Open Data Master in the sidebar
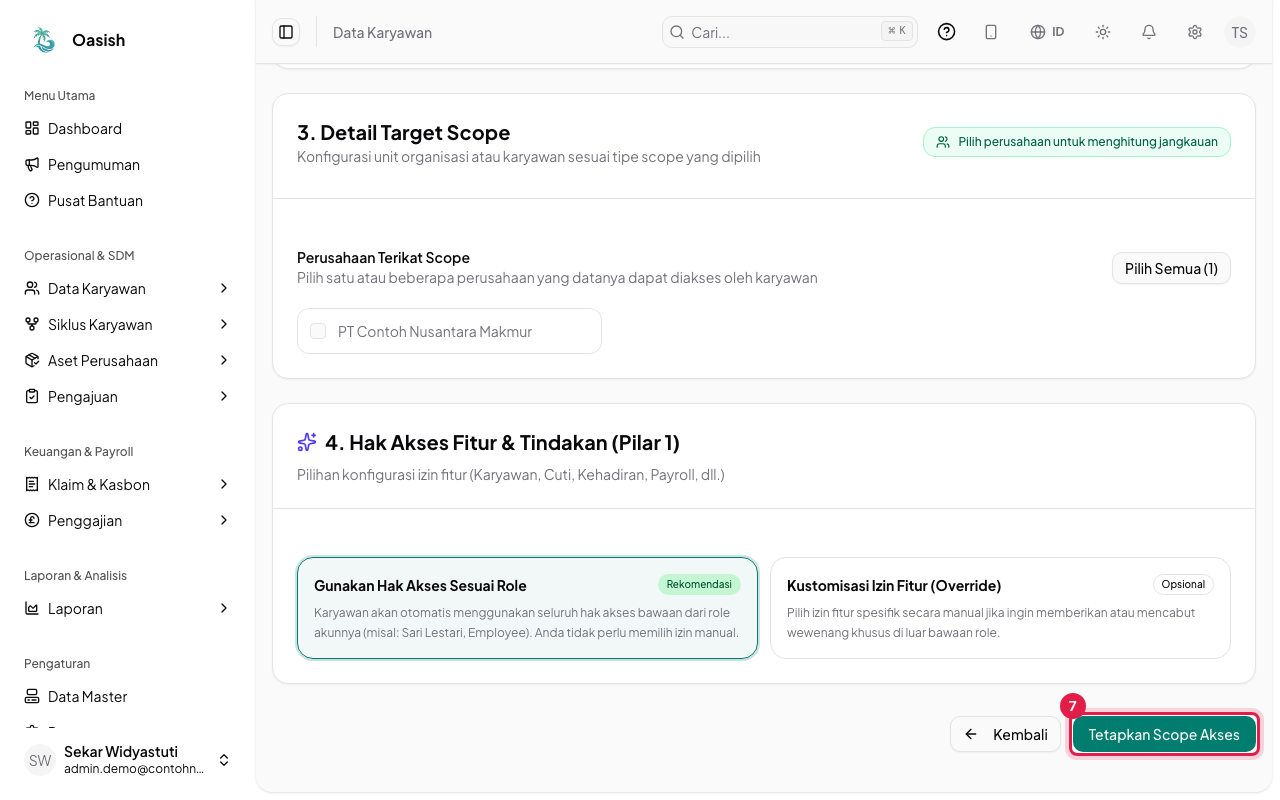This screenshot has width=1280, height=800. [128, 697]
